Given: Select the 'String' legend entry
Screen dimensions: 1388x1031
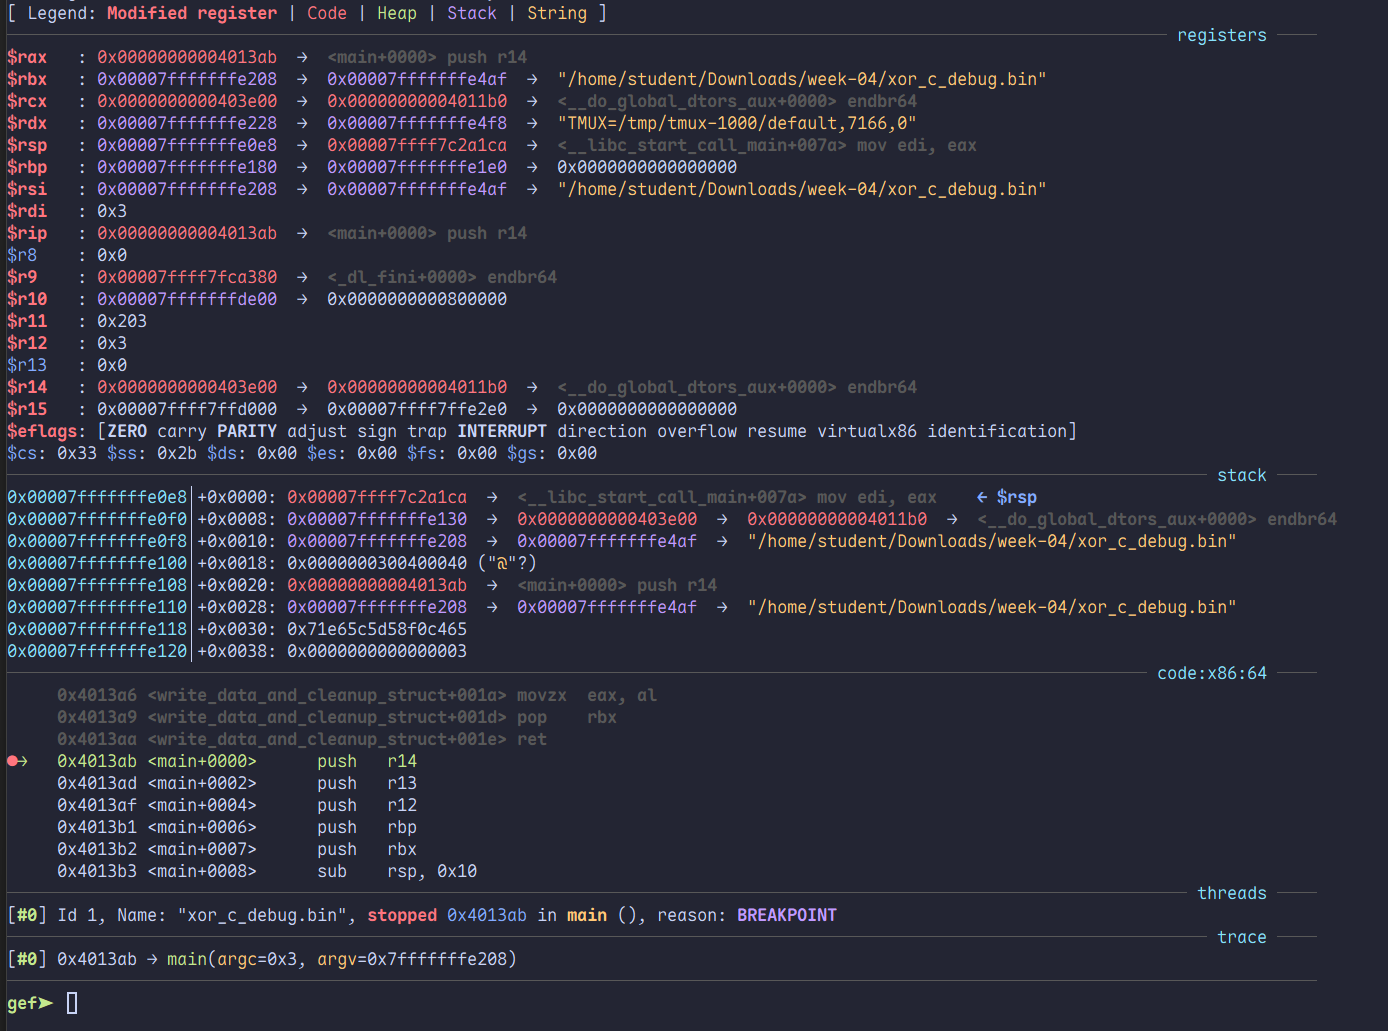Looking at the screenshot, I should (x=557, y=13).
